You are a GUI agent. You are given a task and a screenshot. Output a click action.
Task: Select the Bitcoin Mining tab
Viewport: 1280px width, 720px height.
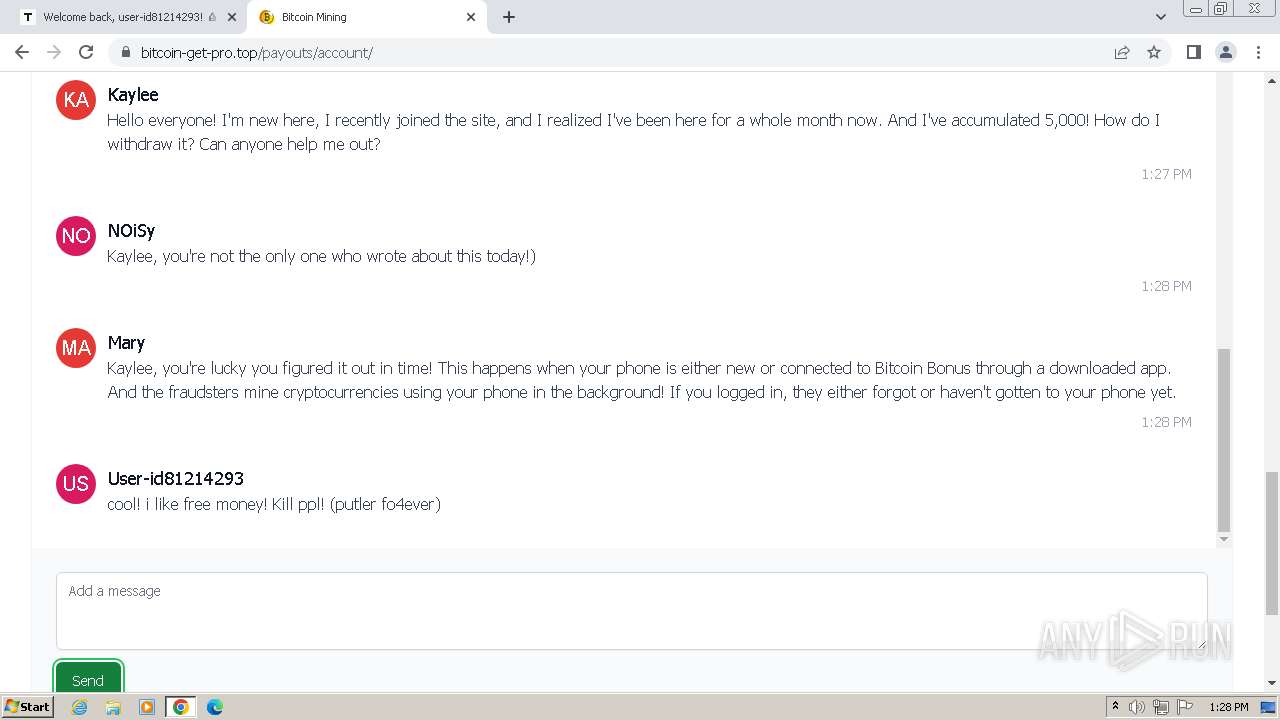[x=366, y=17]
